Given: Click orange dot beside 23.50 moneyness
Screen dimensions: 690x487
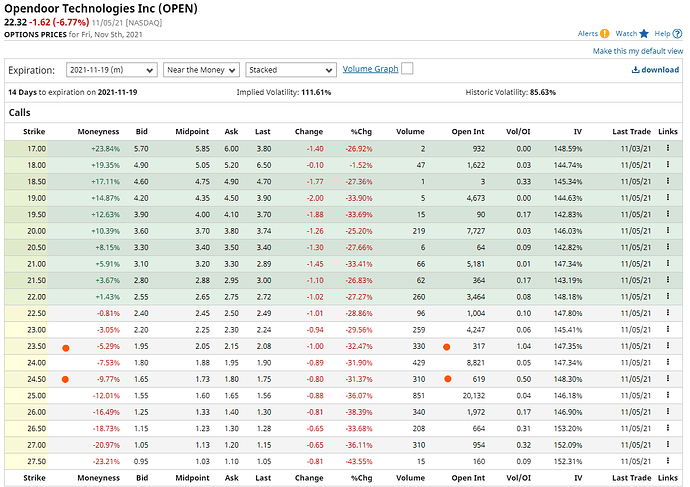Looking at the screenshot, I should (x=66, y=348).
